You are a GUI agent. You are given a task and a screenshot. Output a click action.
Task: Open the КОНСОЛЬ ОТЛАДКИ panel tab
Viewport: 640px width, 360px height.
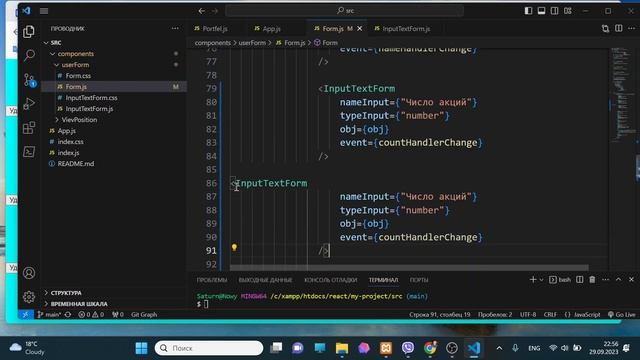(x=331, y=280)
